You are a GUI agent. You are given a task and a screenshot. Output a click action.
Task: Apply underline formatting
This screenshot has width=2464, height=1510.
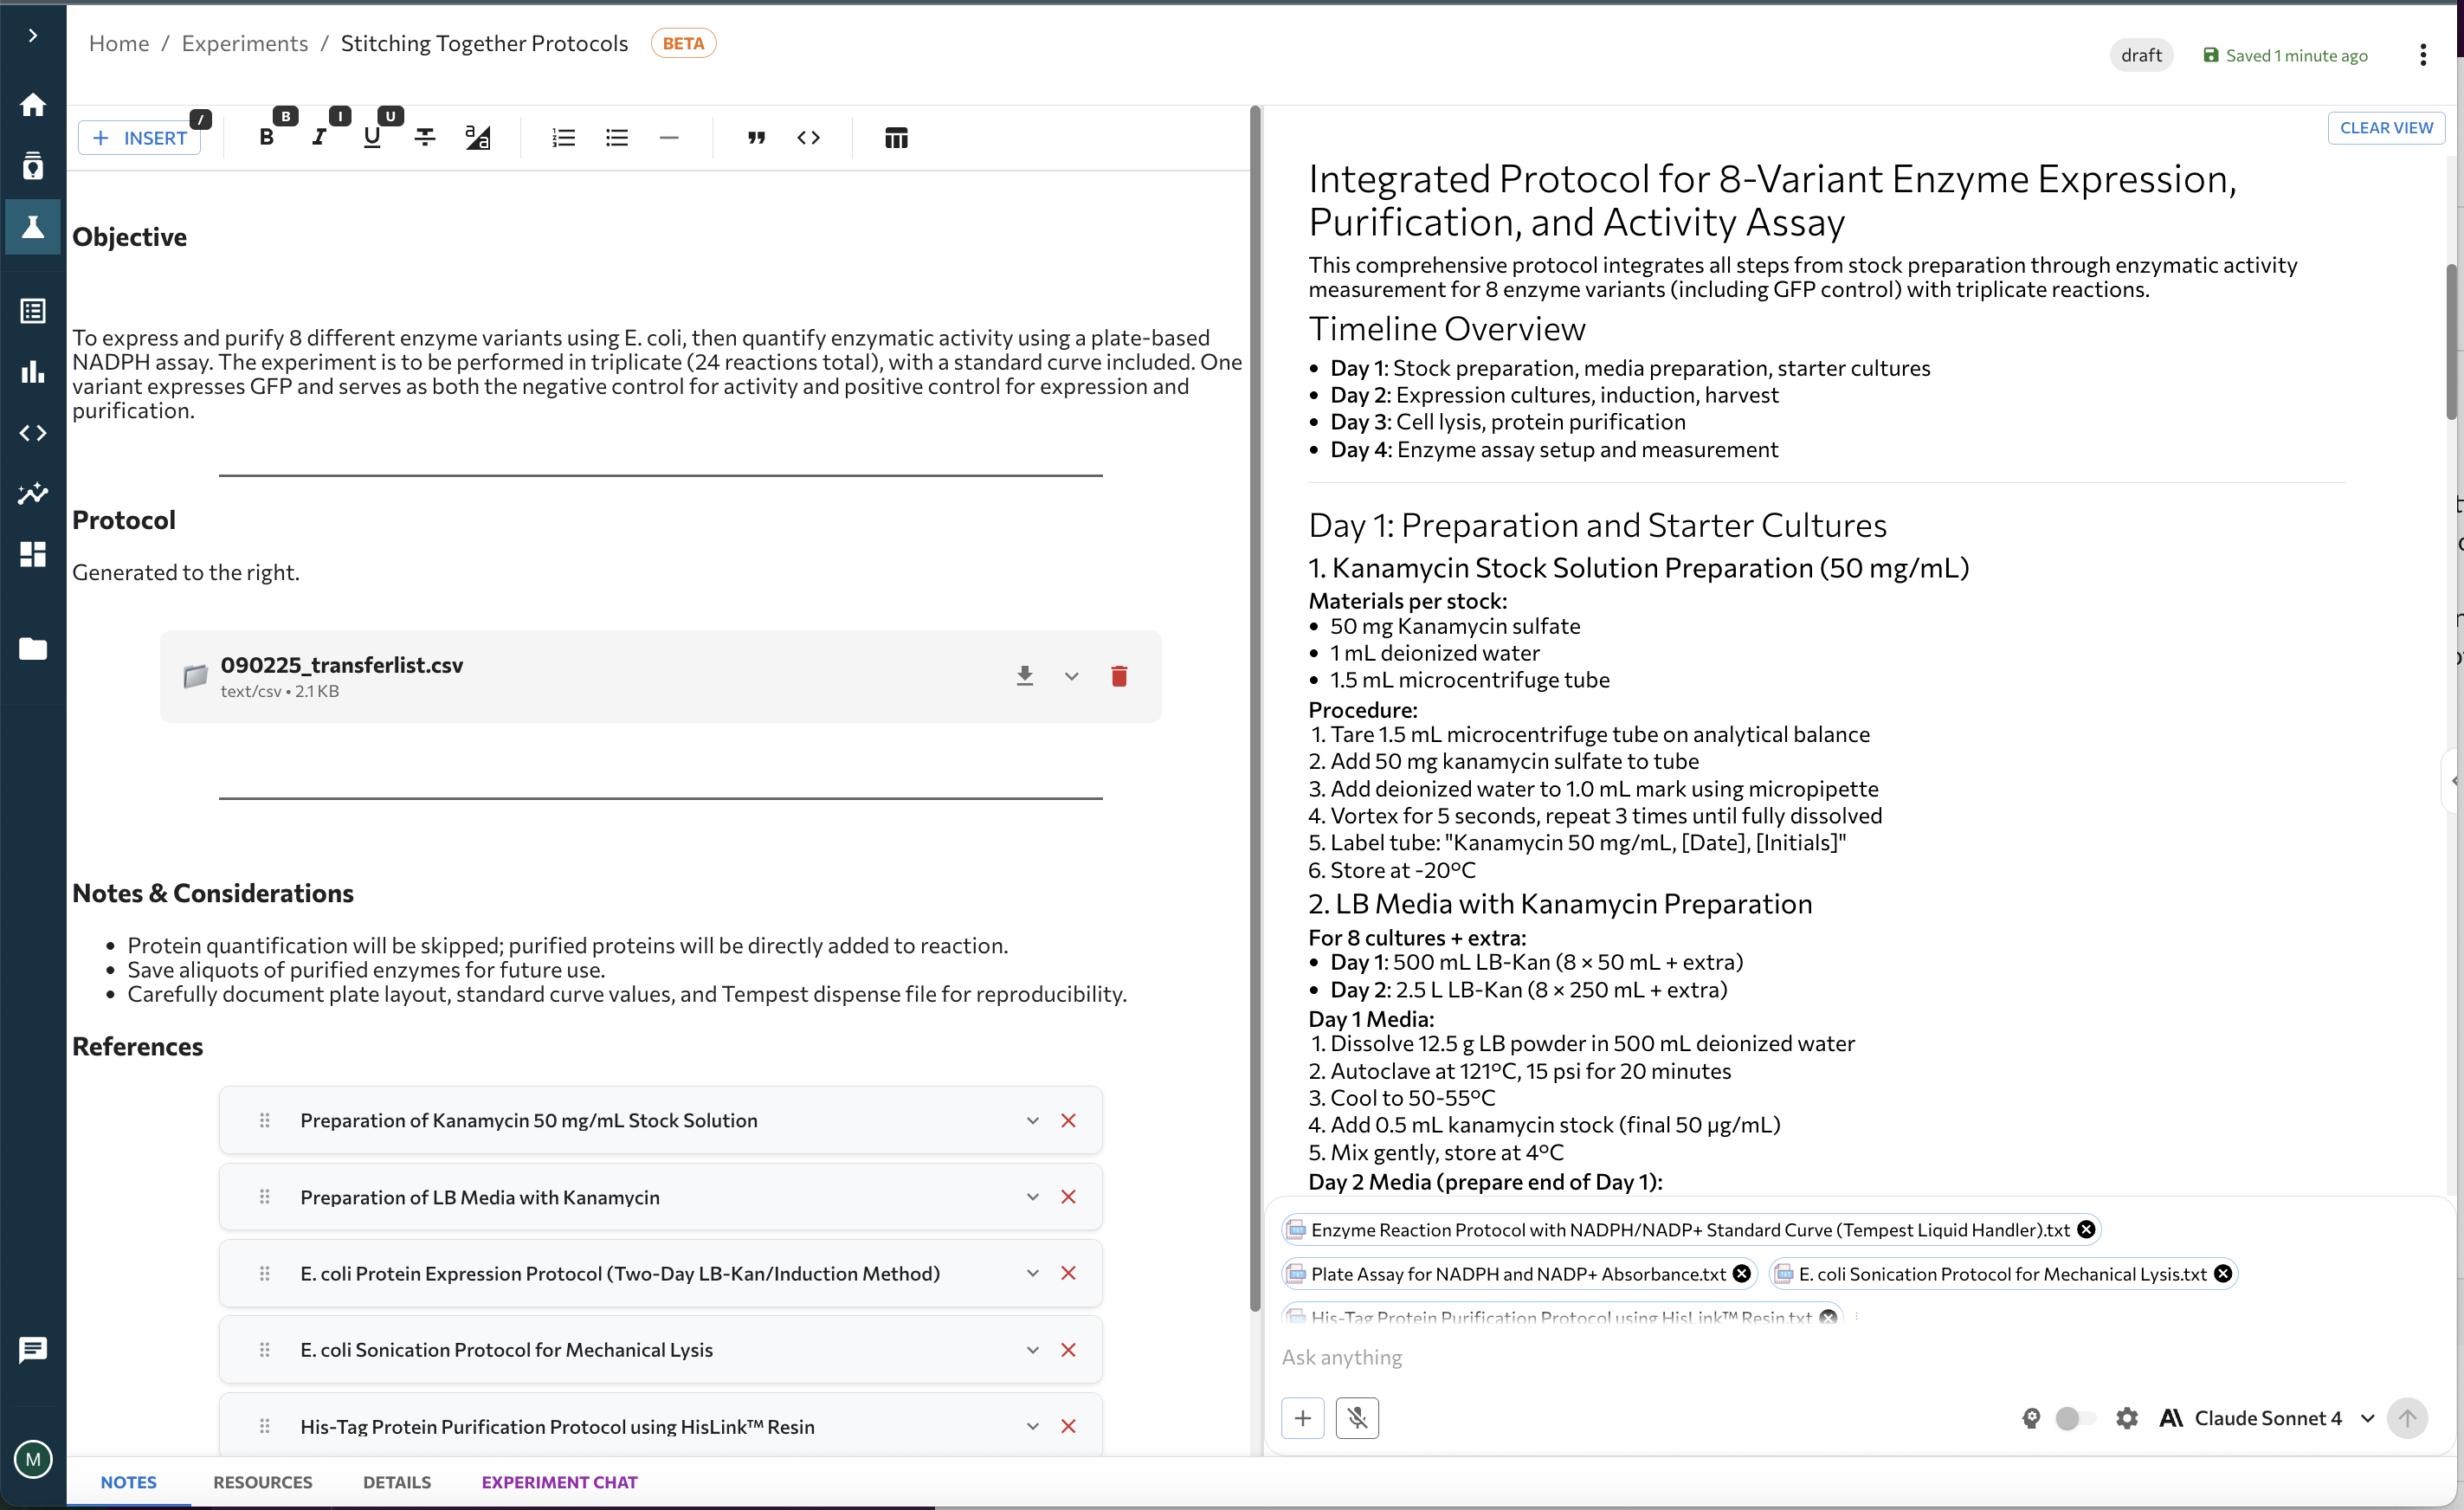tap(372, 138)
